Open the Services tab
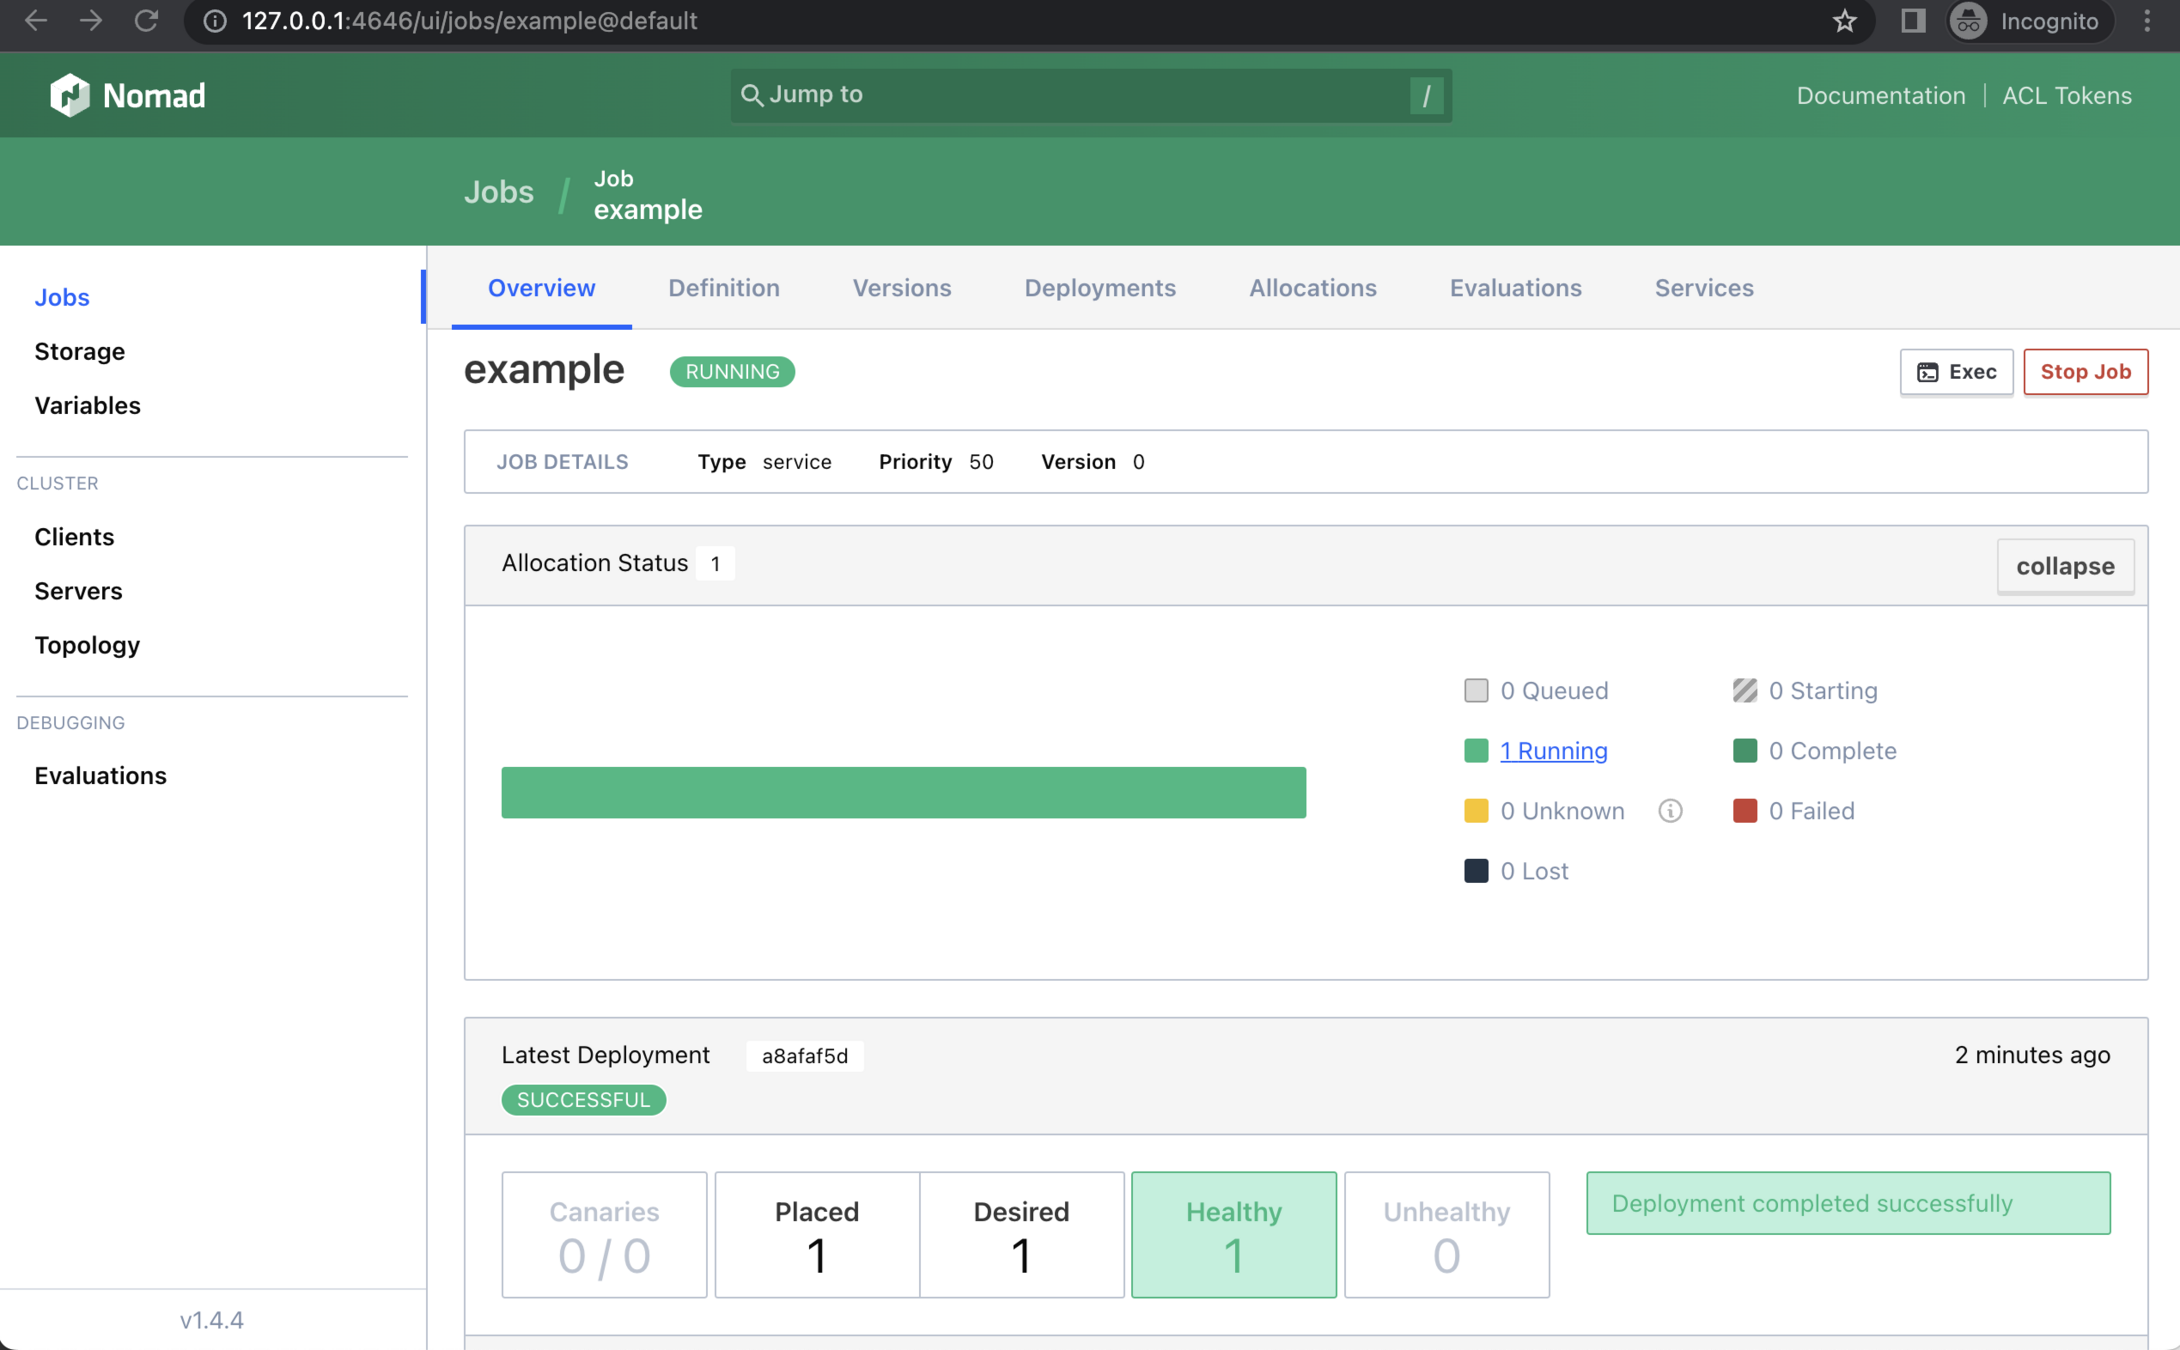Image resolution: width=2180 pixels, height=1350 pixels. pos(1703,288)
